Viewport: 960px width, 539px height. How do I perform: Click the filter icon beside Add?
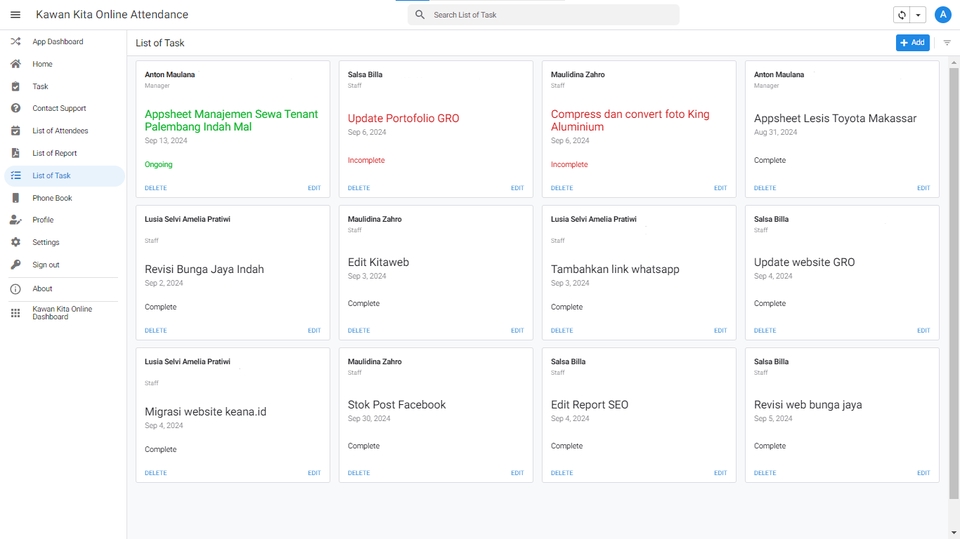(947, 43)
